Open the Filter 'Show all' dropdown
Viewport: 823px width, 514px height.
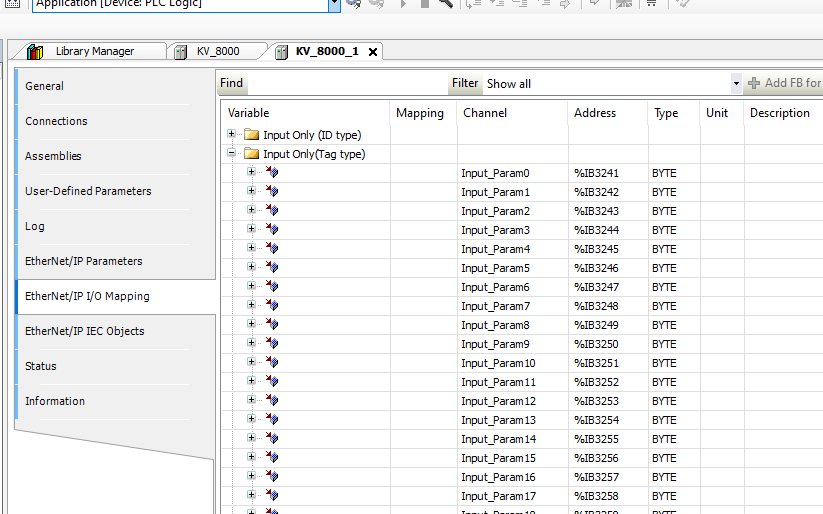(736, 83)
